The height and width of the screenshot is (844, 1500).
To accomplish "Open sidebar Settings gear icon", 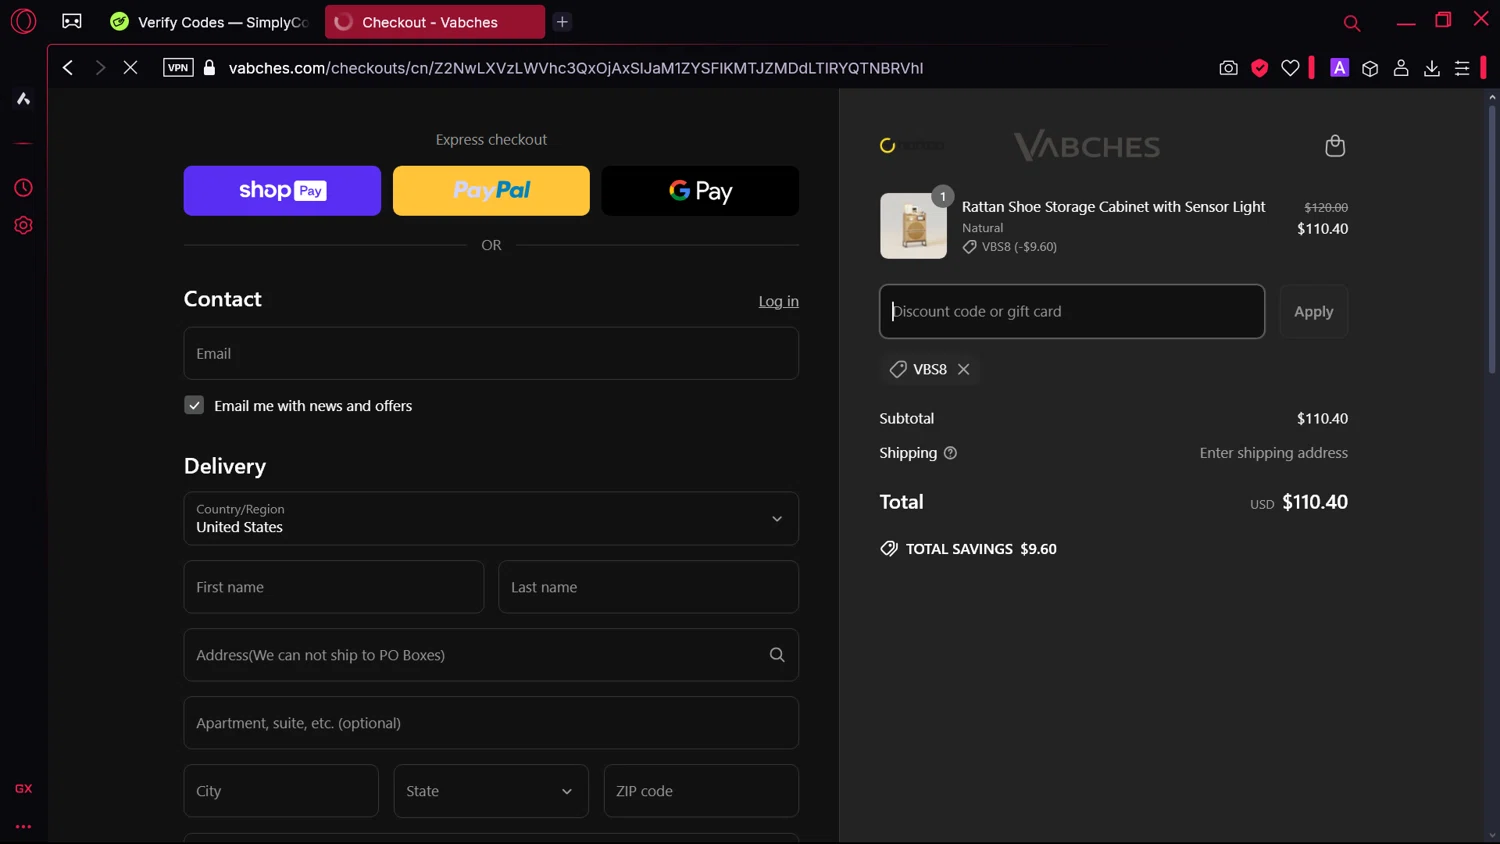I will click(x=23, y=226).
